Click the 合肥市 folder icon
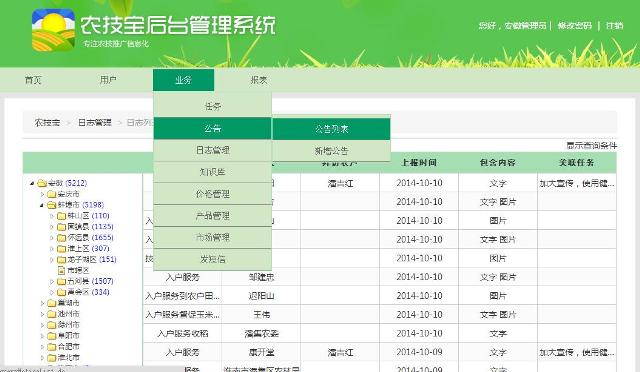 tap(52, 347)
